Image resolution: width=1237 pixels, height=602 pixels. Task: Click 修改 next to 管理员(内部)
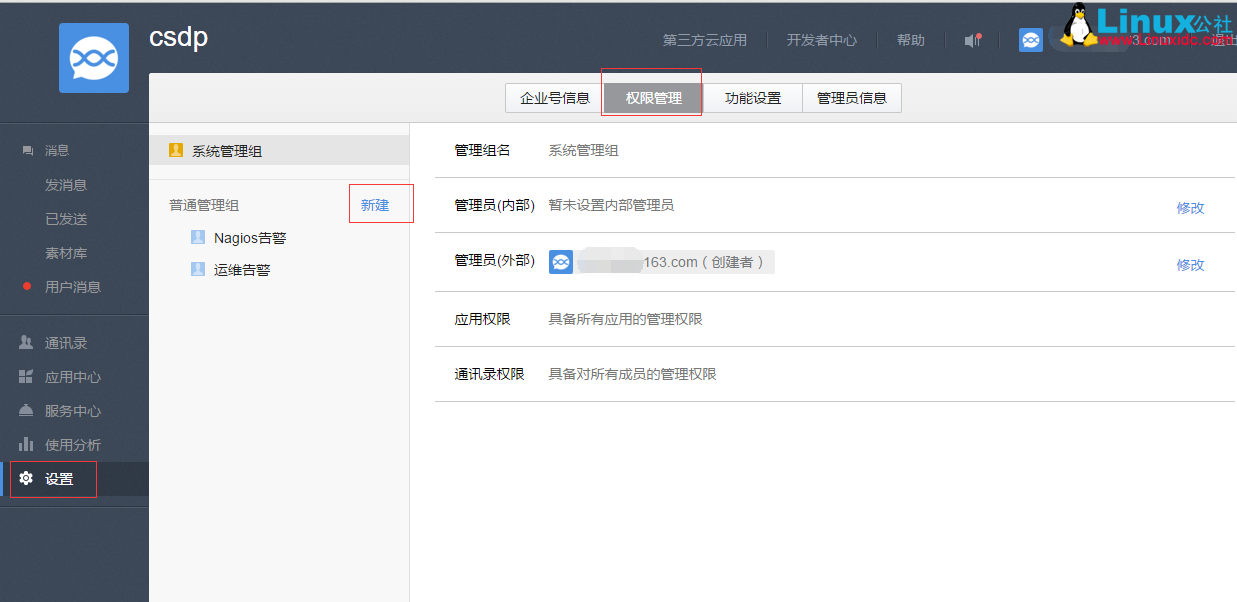(1190, 208)
